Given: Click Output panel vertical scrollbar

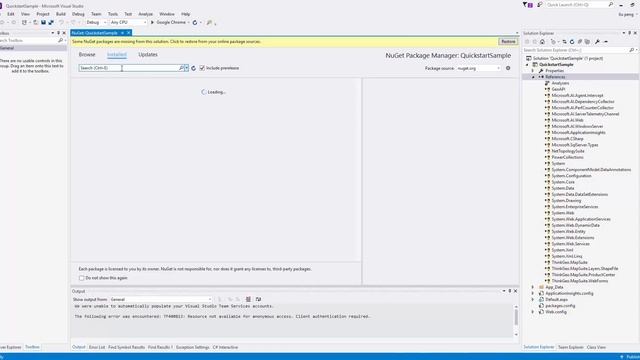Looking at the screenshot, I should pyautogui.click(x=516, y=320).
